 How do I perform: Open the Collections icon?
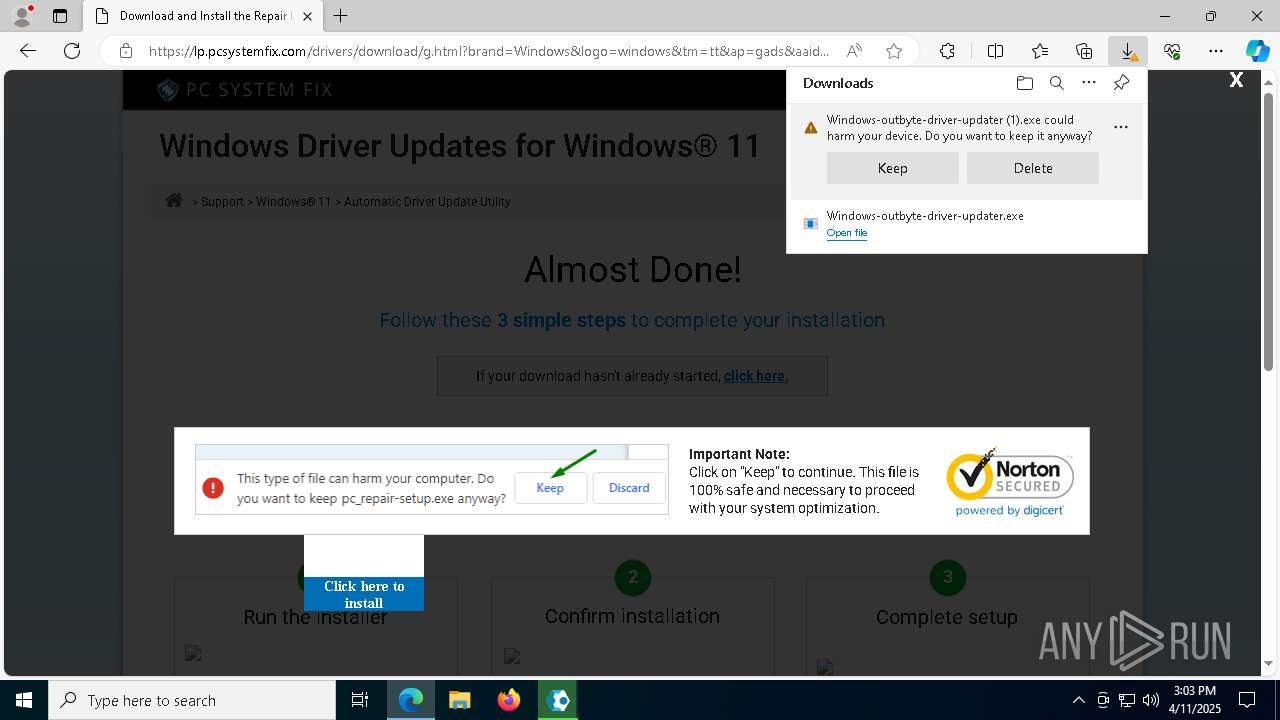[1084, 51]
